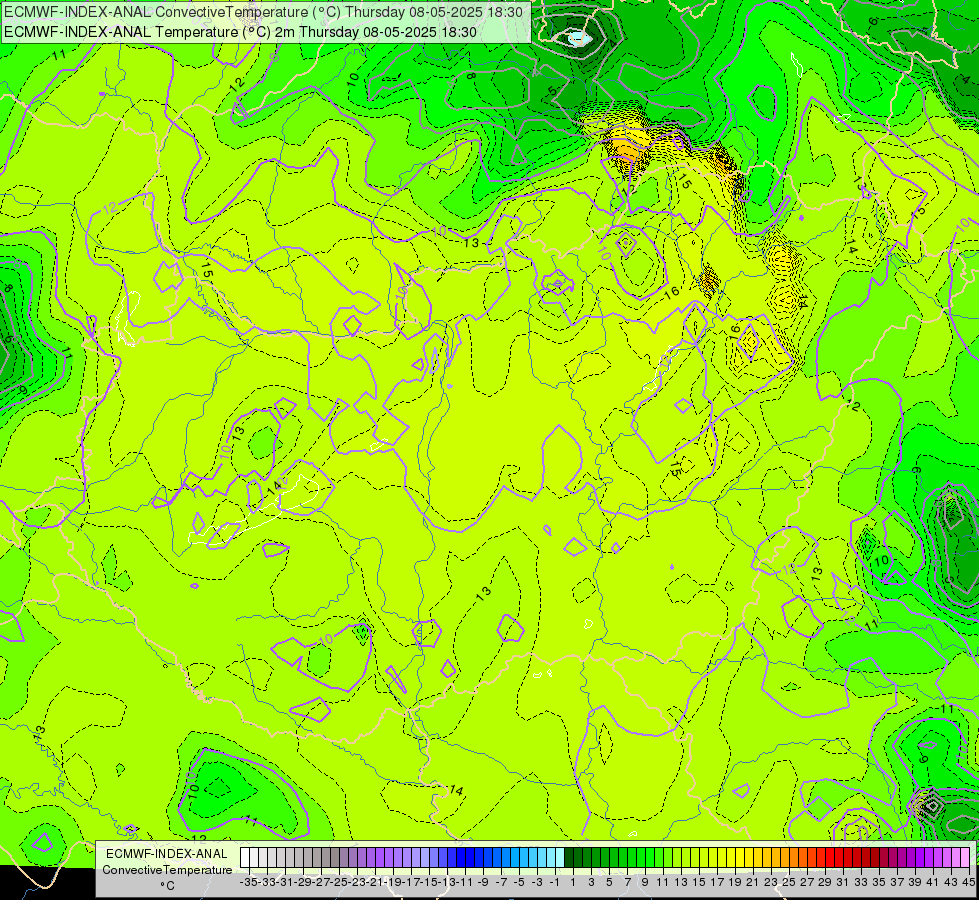The width and height of the screenshot is (979, 900).
Task: Click the legend scale value '39'
Action: tap(915, 882)
